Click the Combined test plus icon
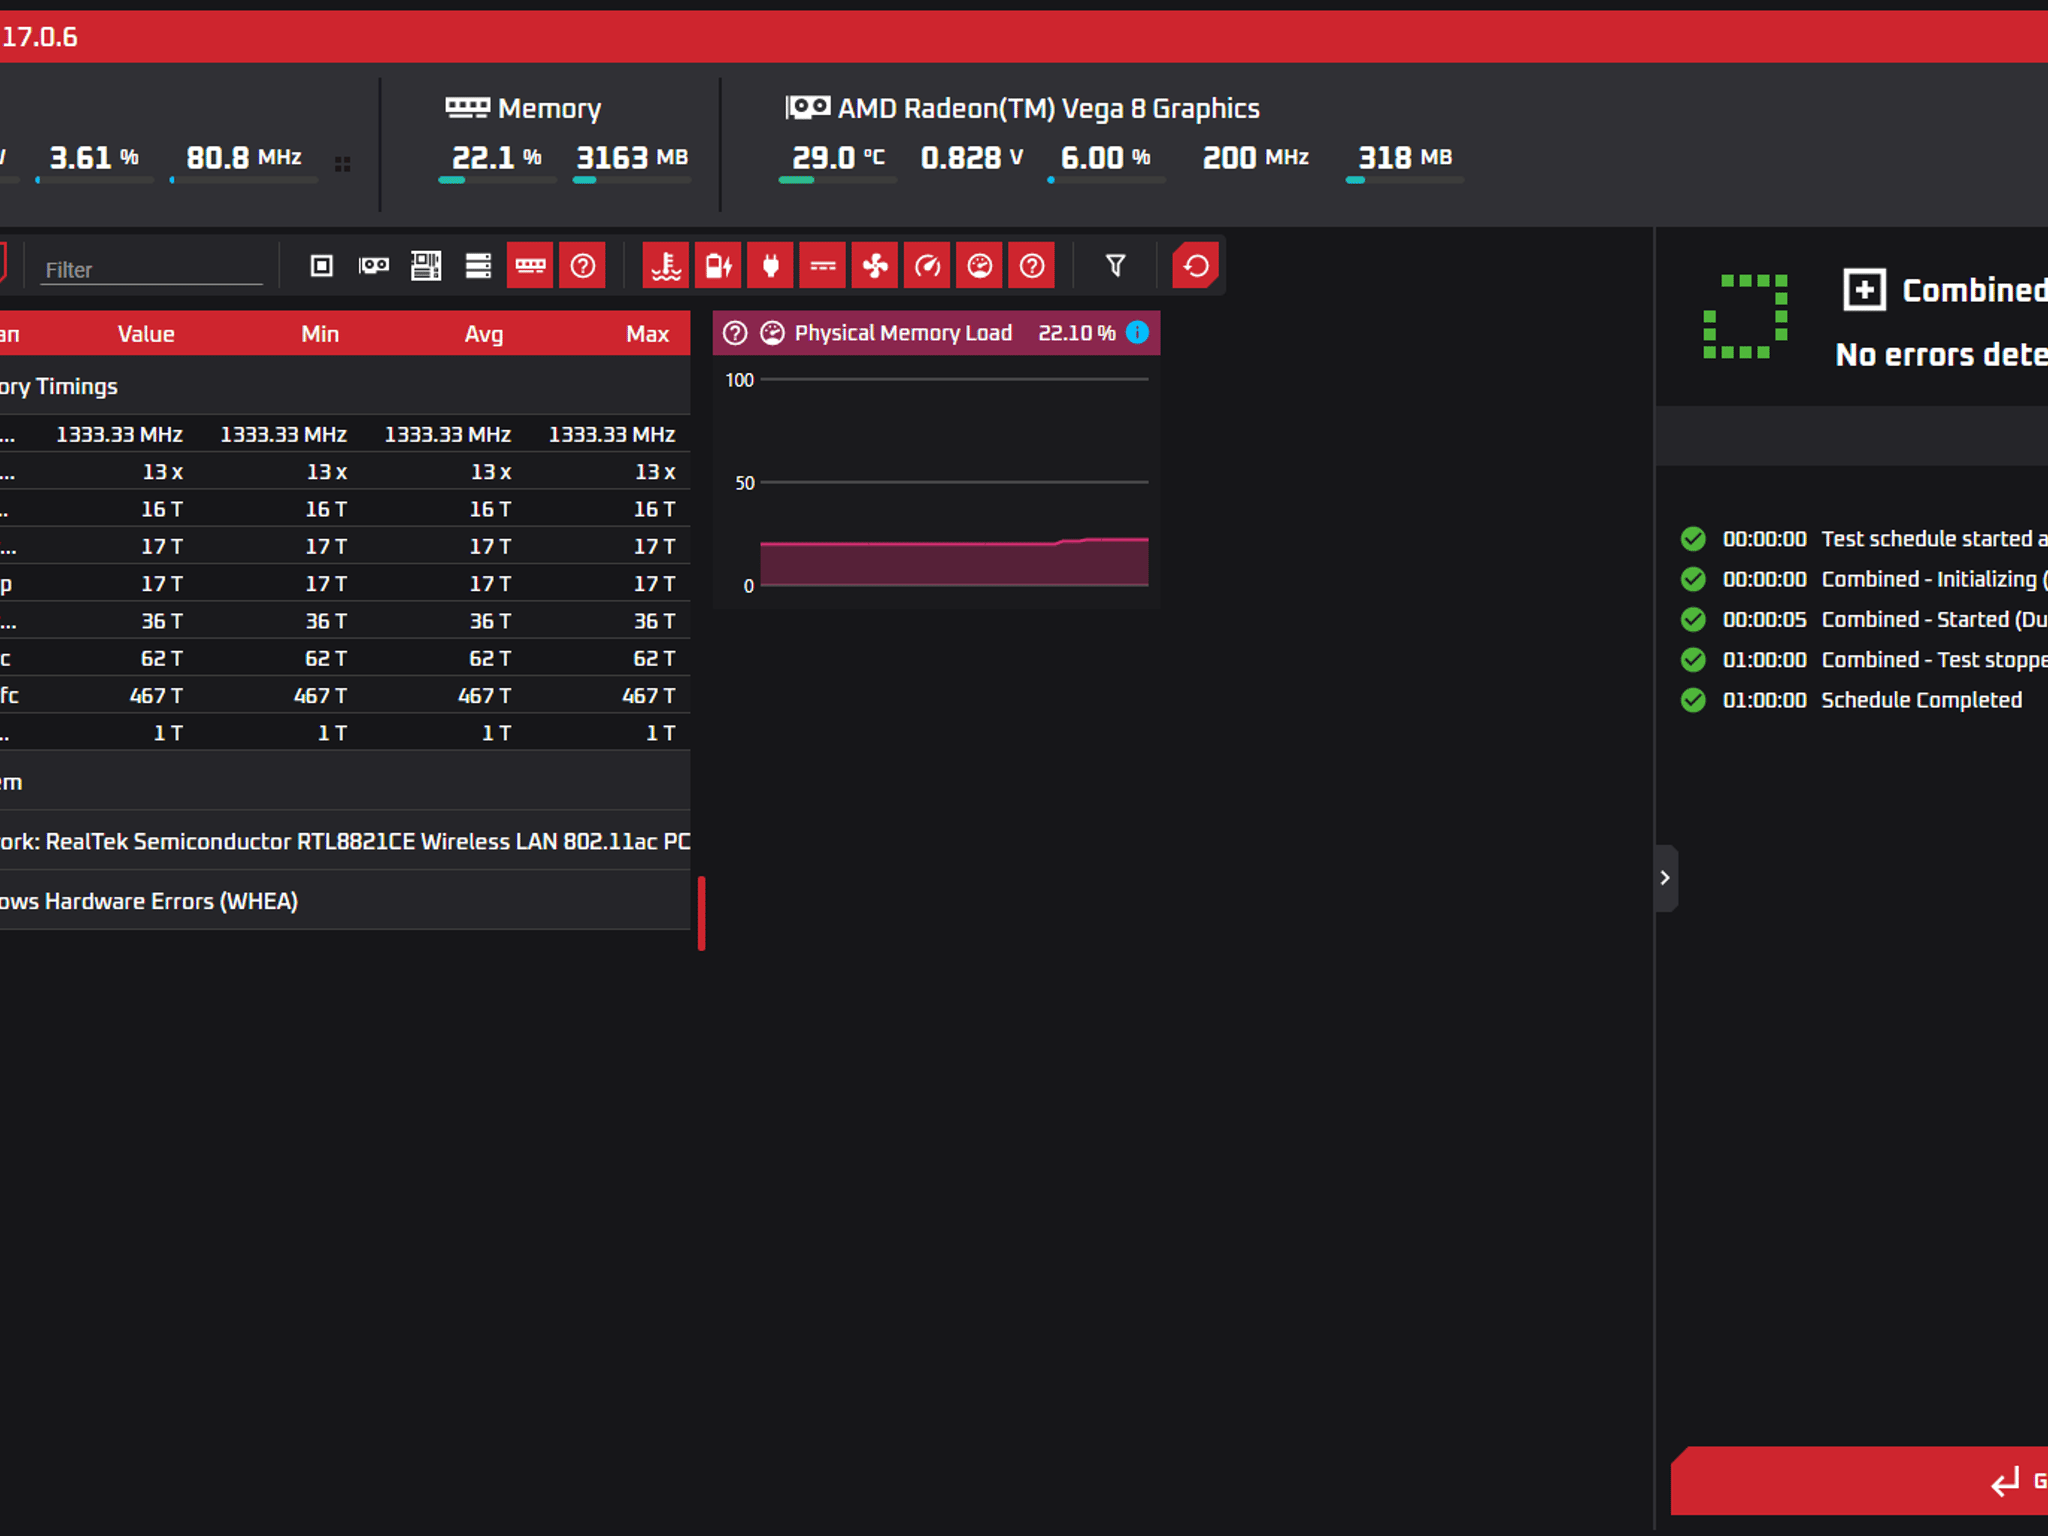This screenshot has height=1536, width=2048. (x=1864, y=290)
